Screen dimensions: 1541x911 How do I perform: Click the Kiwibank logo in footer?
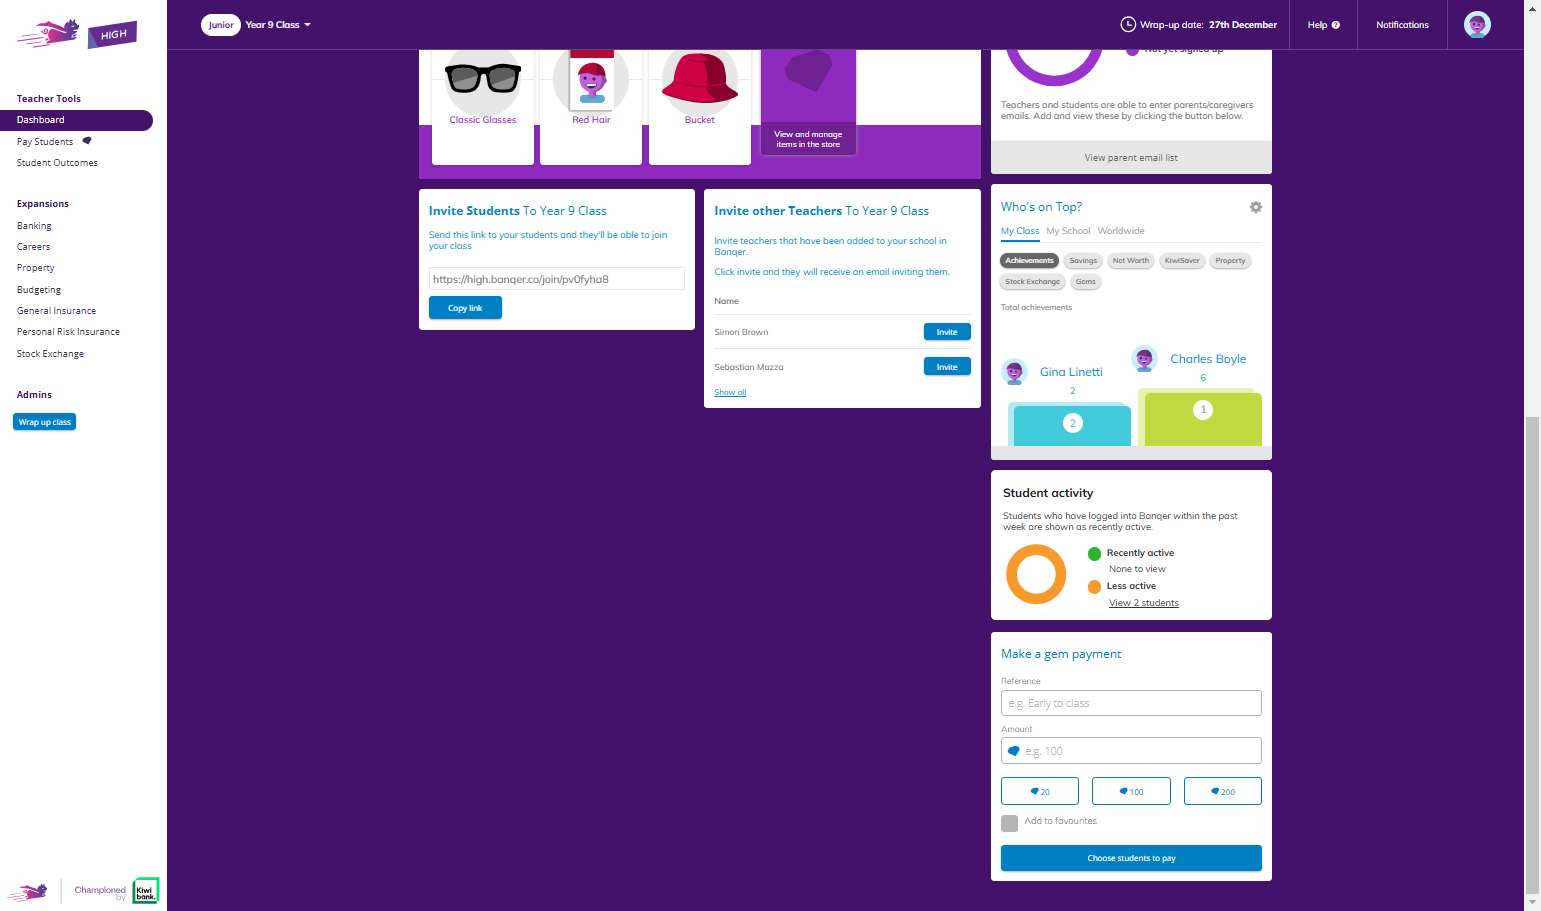click(146, 891)
